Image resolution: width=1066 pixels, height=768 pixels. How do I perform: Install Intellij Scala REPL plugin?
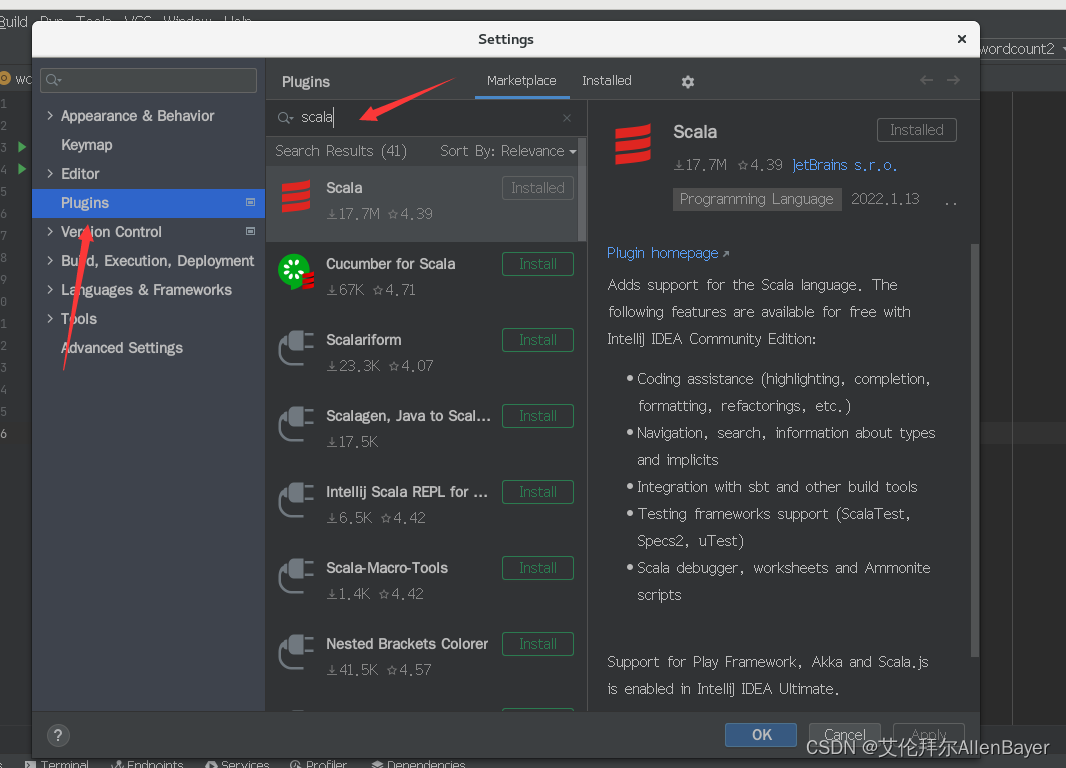[x=538, y=492]
